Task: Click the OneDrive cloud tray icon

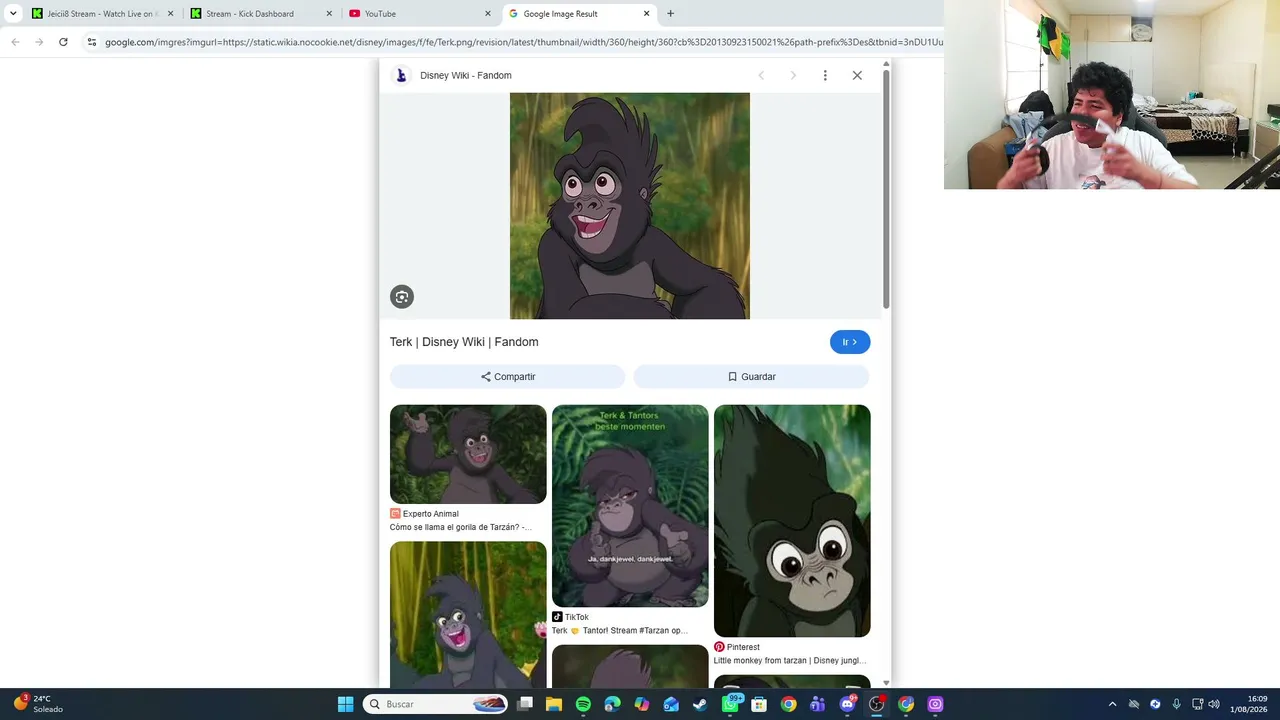Action: pyautogui.click(x=1134, y=704)
